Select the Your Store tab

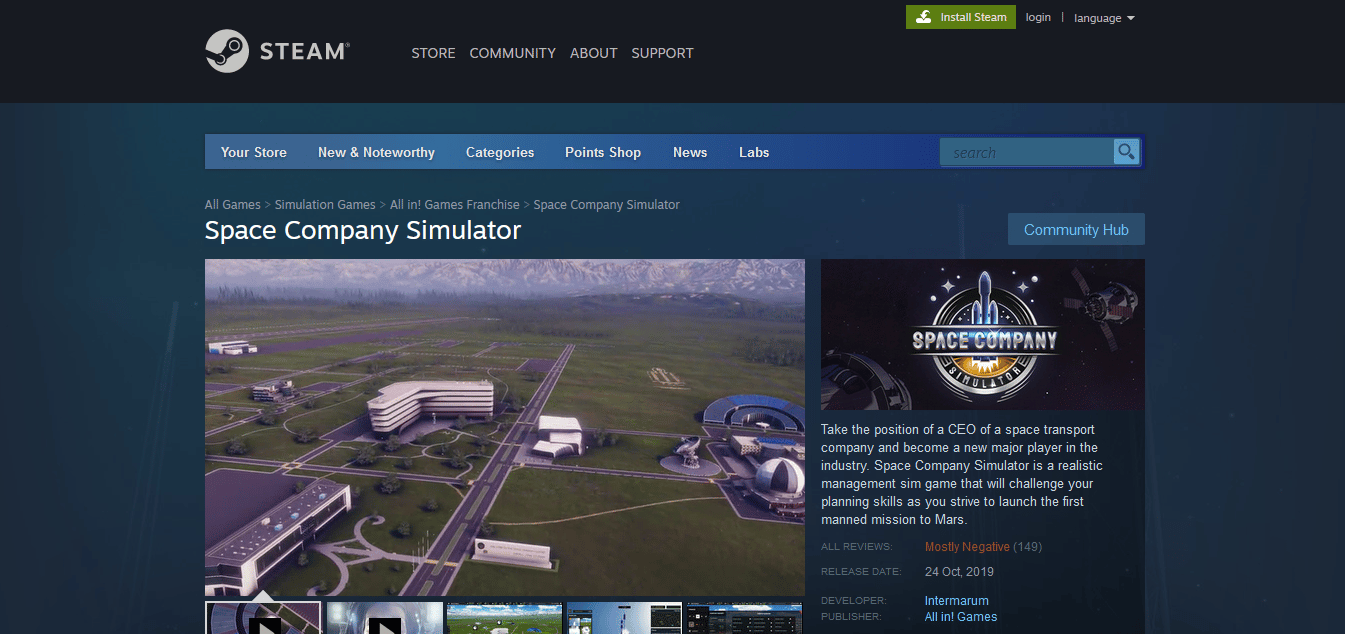coord(254,152)
